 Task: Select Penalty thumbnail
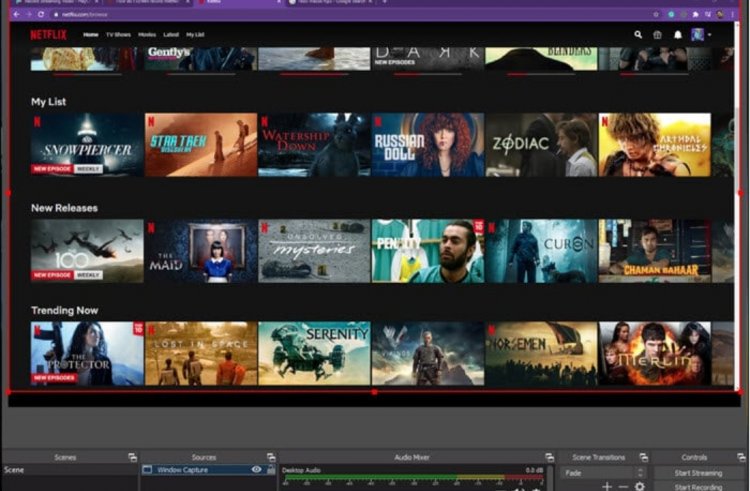[428, 251]
